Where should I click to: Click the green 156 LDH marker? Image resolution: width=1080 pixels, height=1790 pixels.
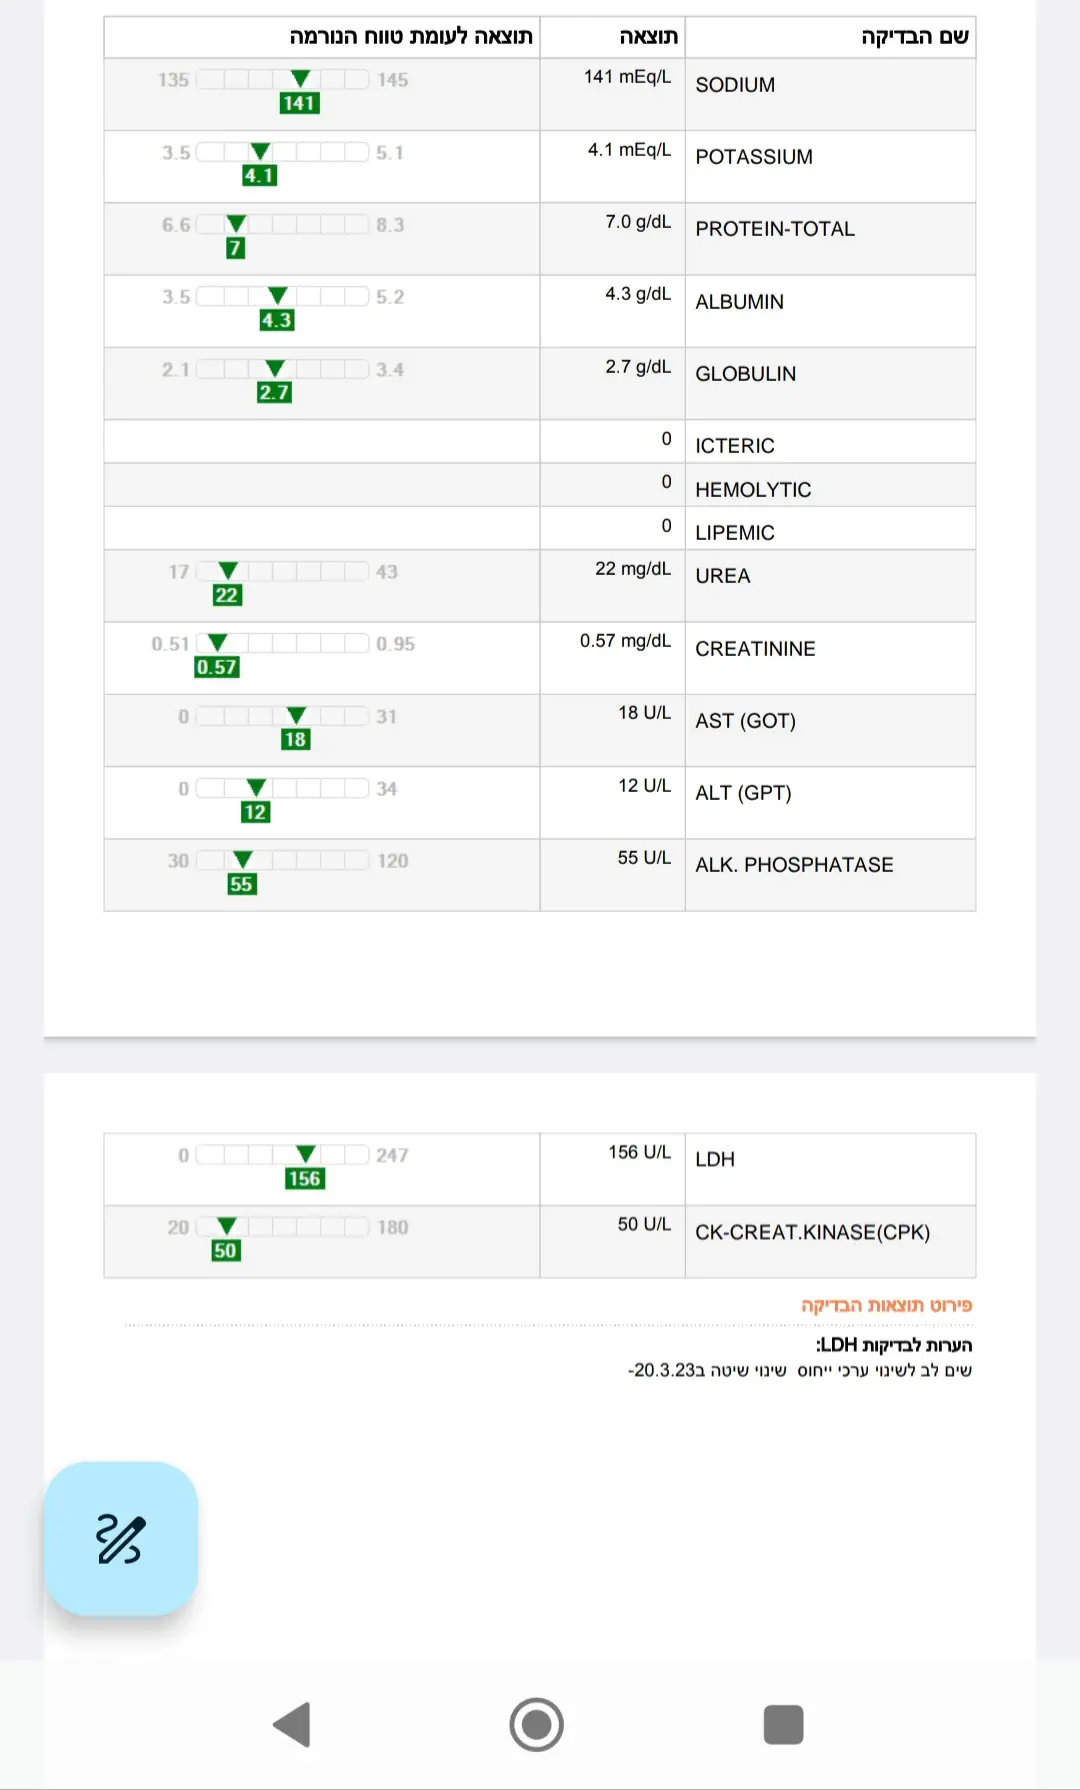coord(304,1179)
